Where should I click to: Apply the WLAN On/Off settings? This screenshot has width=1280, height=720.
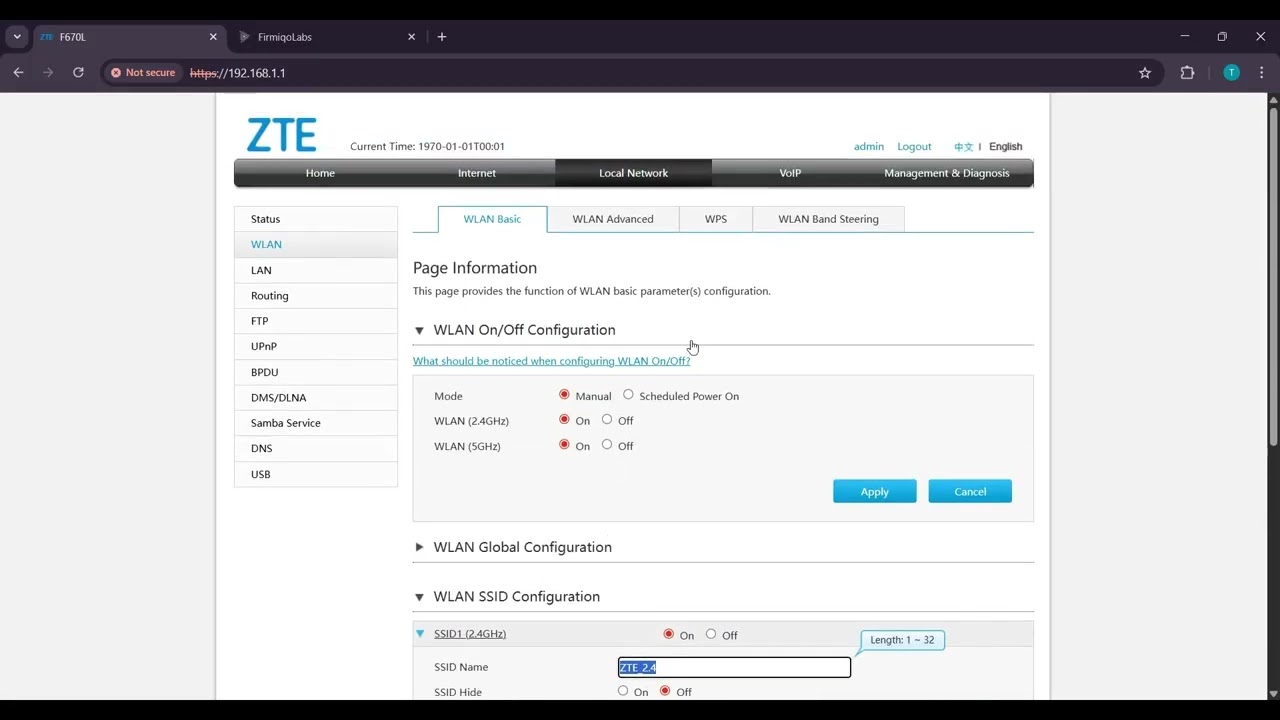(x=875, y=491)
